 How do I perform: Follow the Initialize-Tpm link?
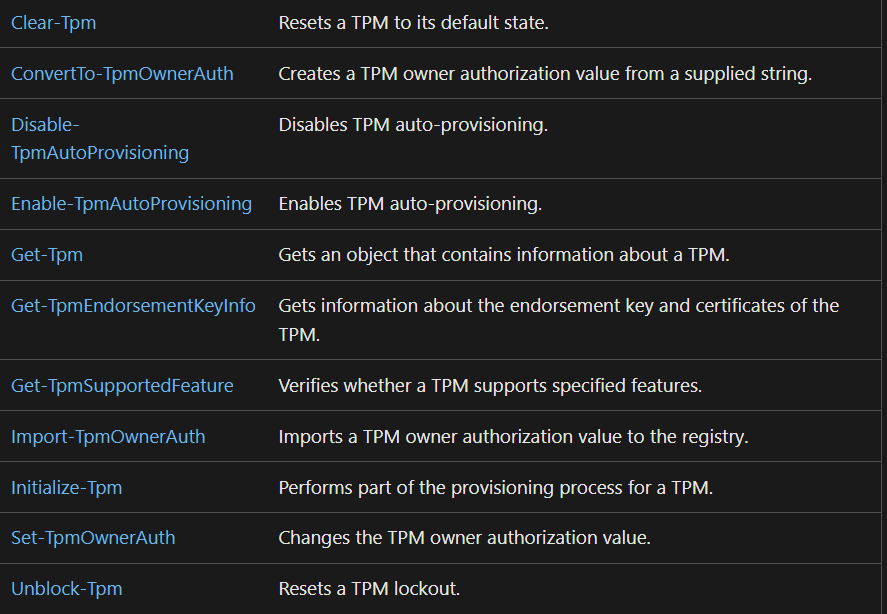(67, 488)
